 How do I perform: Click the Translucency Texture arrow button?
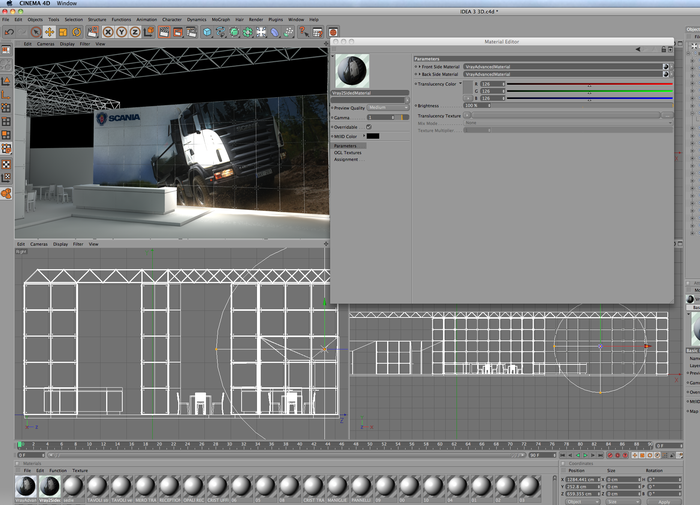[467, 115]
